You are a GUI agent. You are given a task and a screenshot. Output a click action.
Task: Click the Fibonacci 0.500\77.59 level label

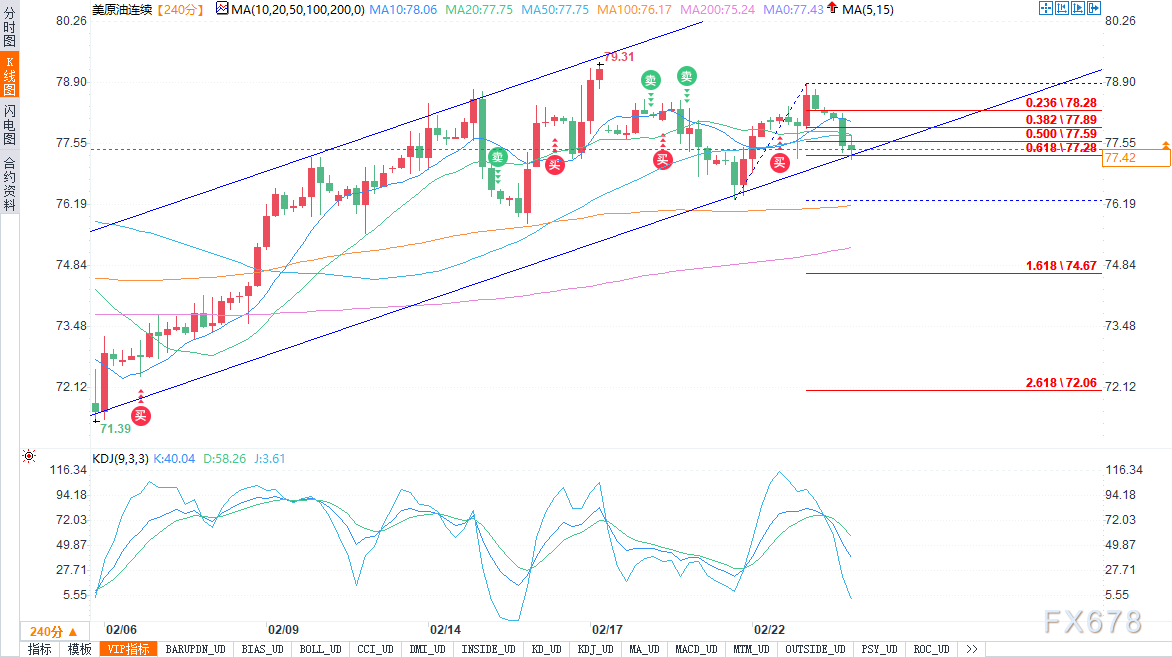point(1061,134)
